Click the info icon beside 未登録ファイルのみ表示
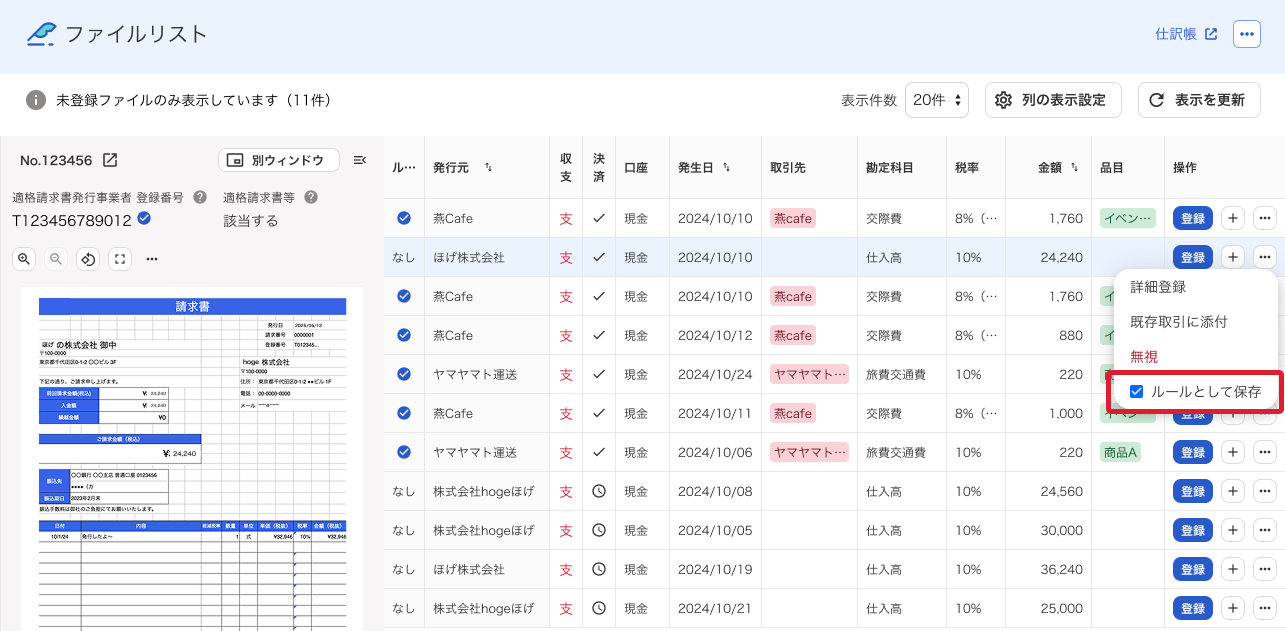1285x631 pixels. [x=36, y=100]
